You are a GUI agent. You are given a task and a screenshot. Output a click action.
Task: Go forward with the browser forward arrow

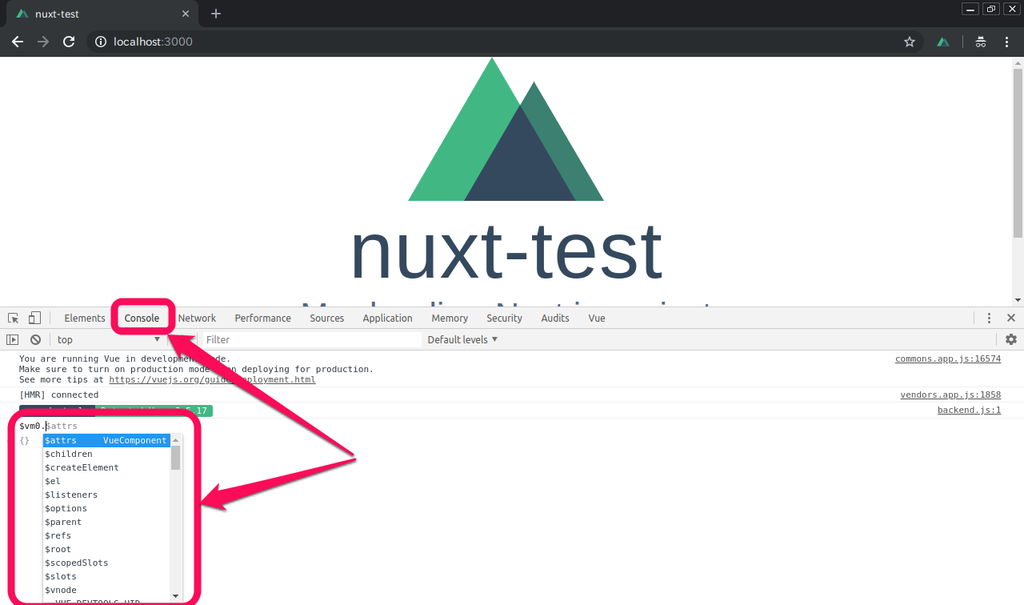coord(43,42)
